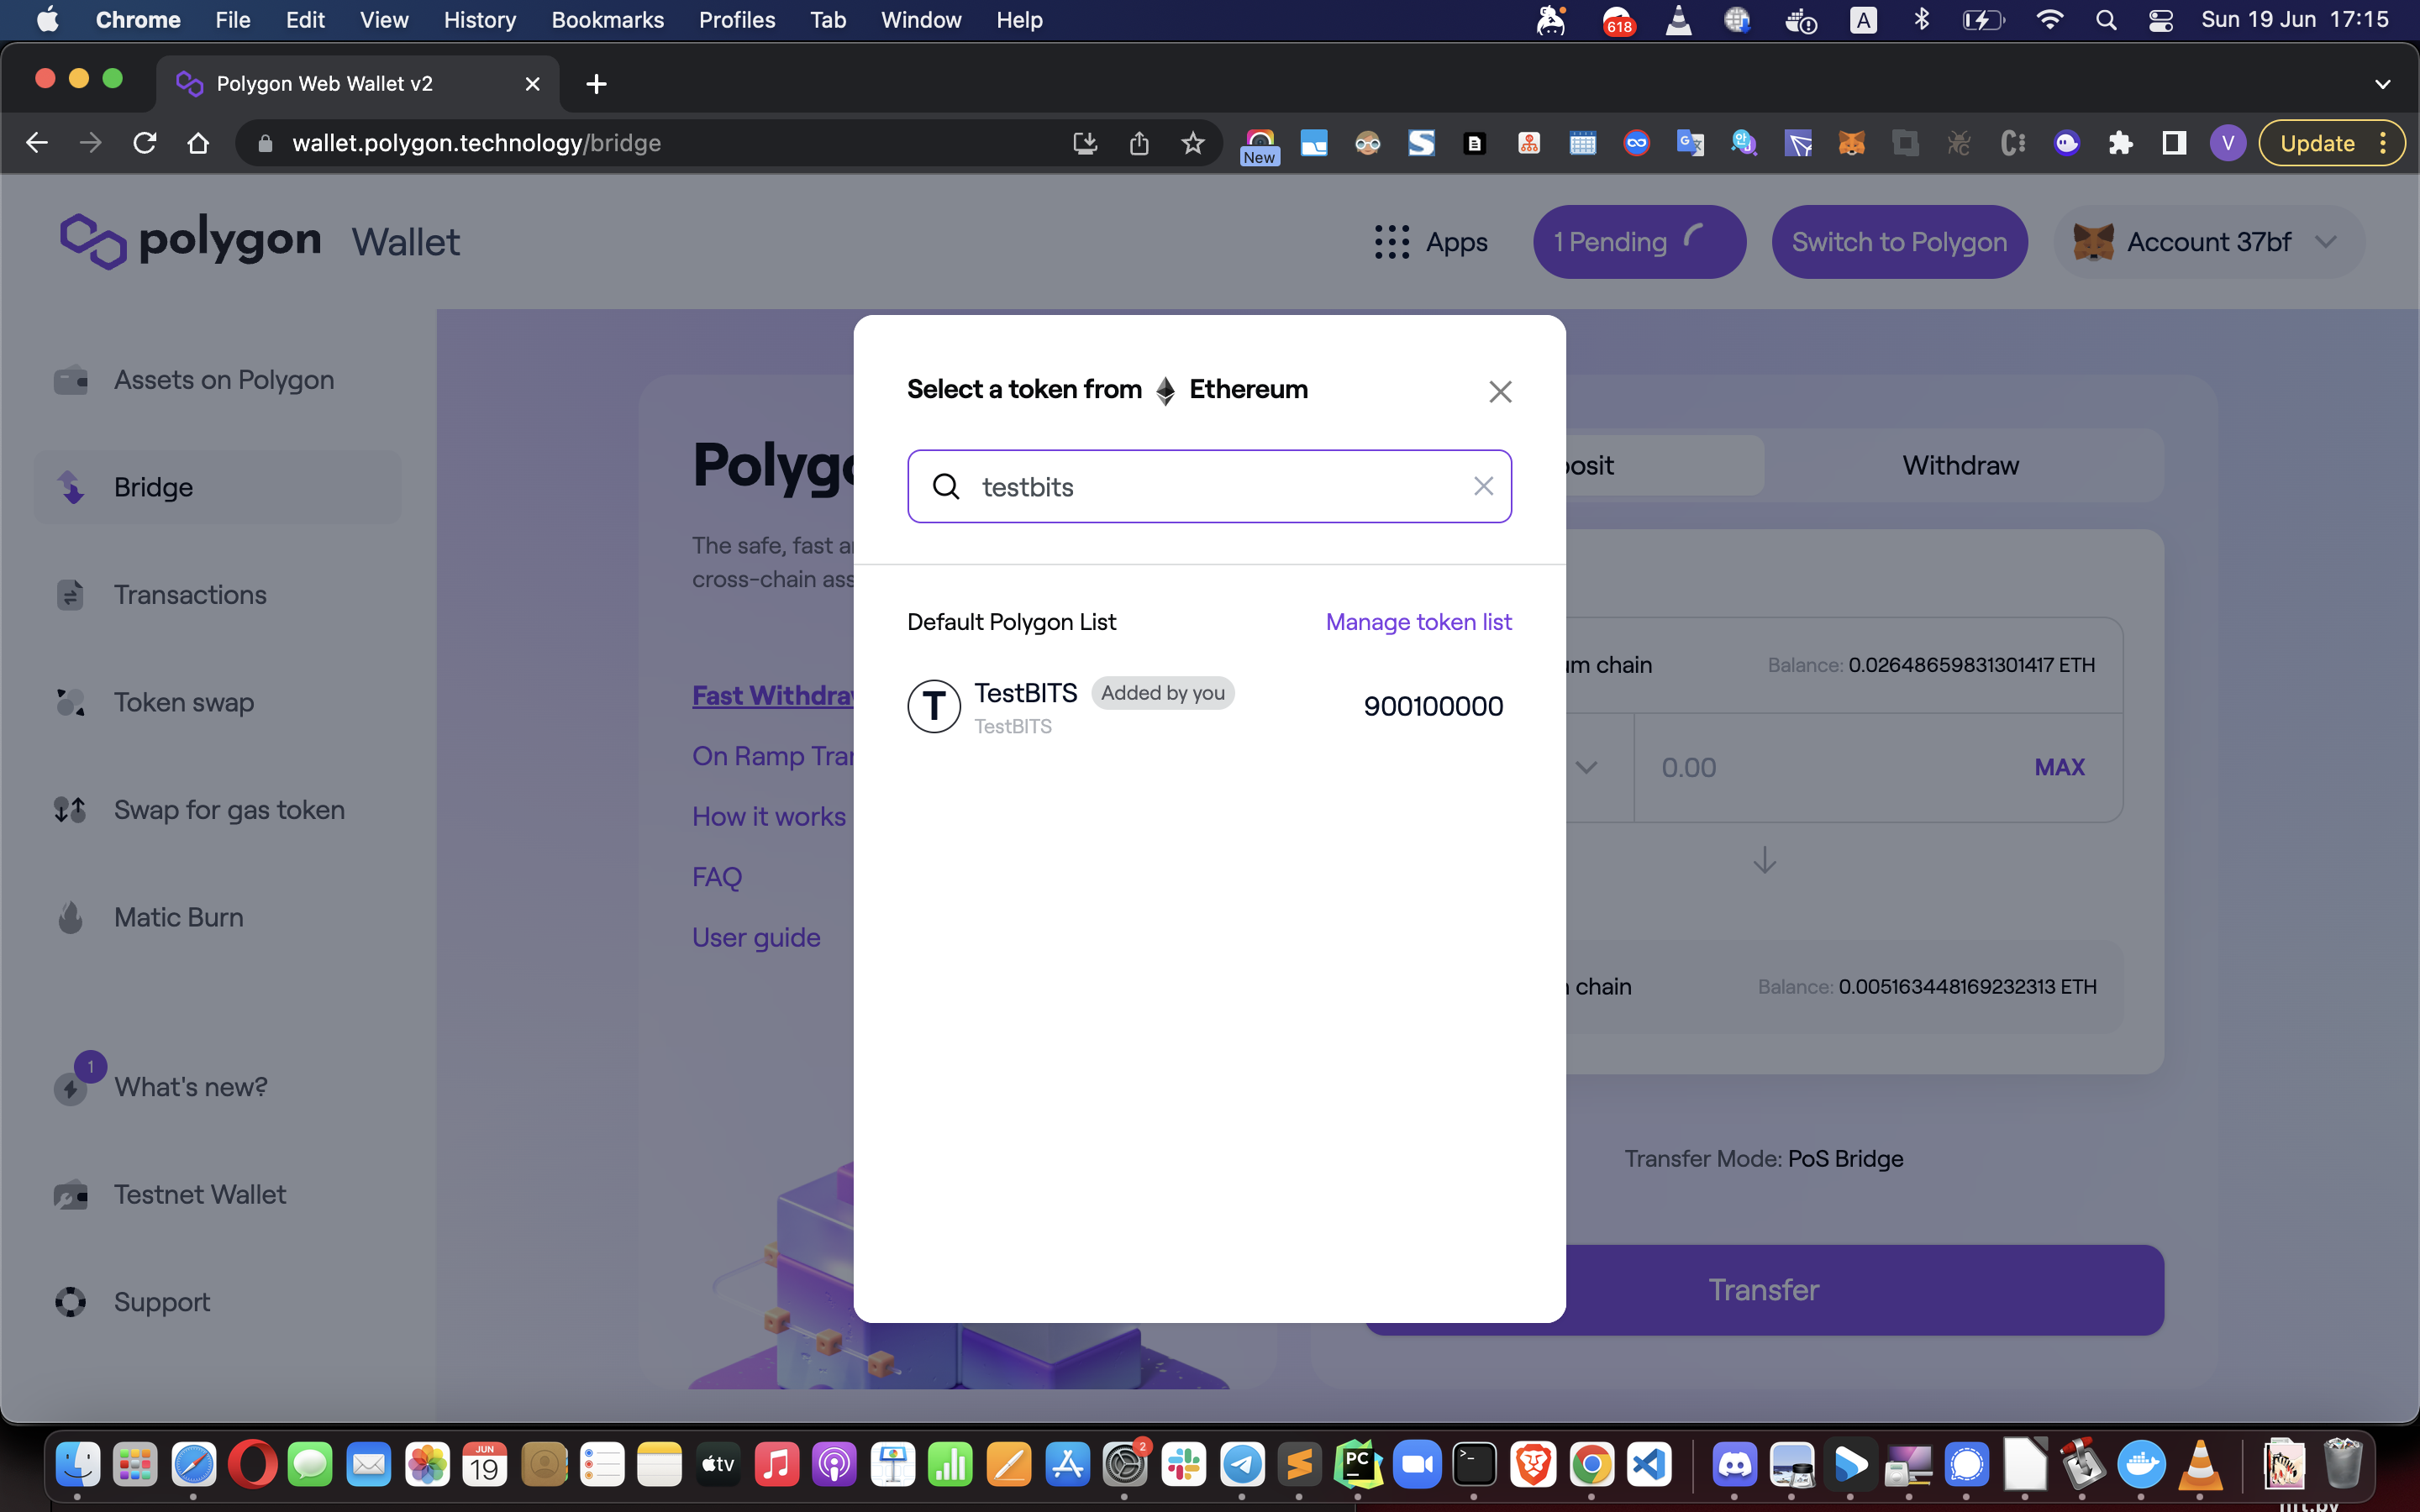Select Swap for gas token option
Screen dimensions: 2420x1512
[x=229, y=810]
